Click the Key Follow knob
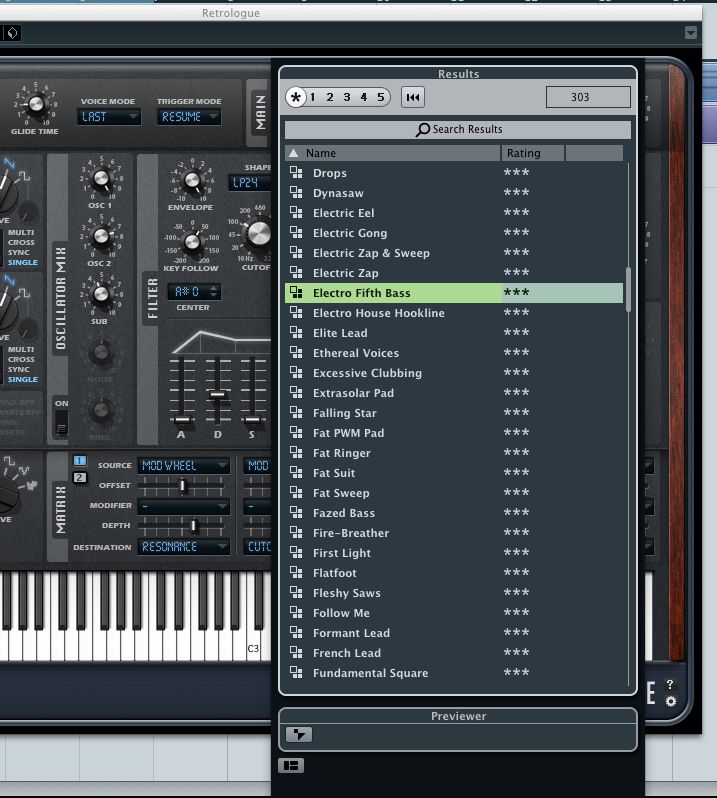 coord(192,242)
